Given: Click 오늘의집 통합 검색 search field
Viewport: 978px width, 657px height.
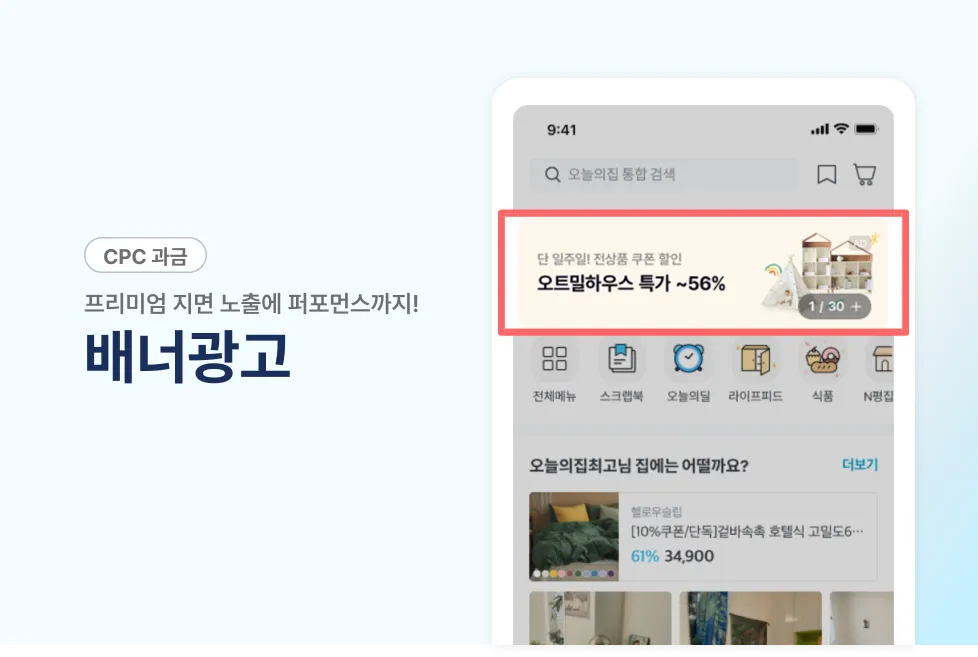Looking at the screenshot, I should tap(664, 174).
